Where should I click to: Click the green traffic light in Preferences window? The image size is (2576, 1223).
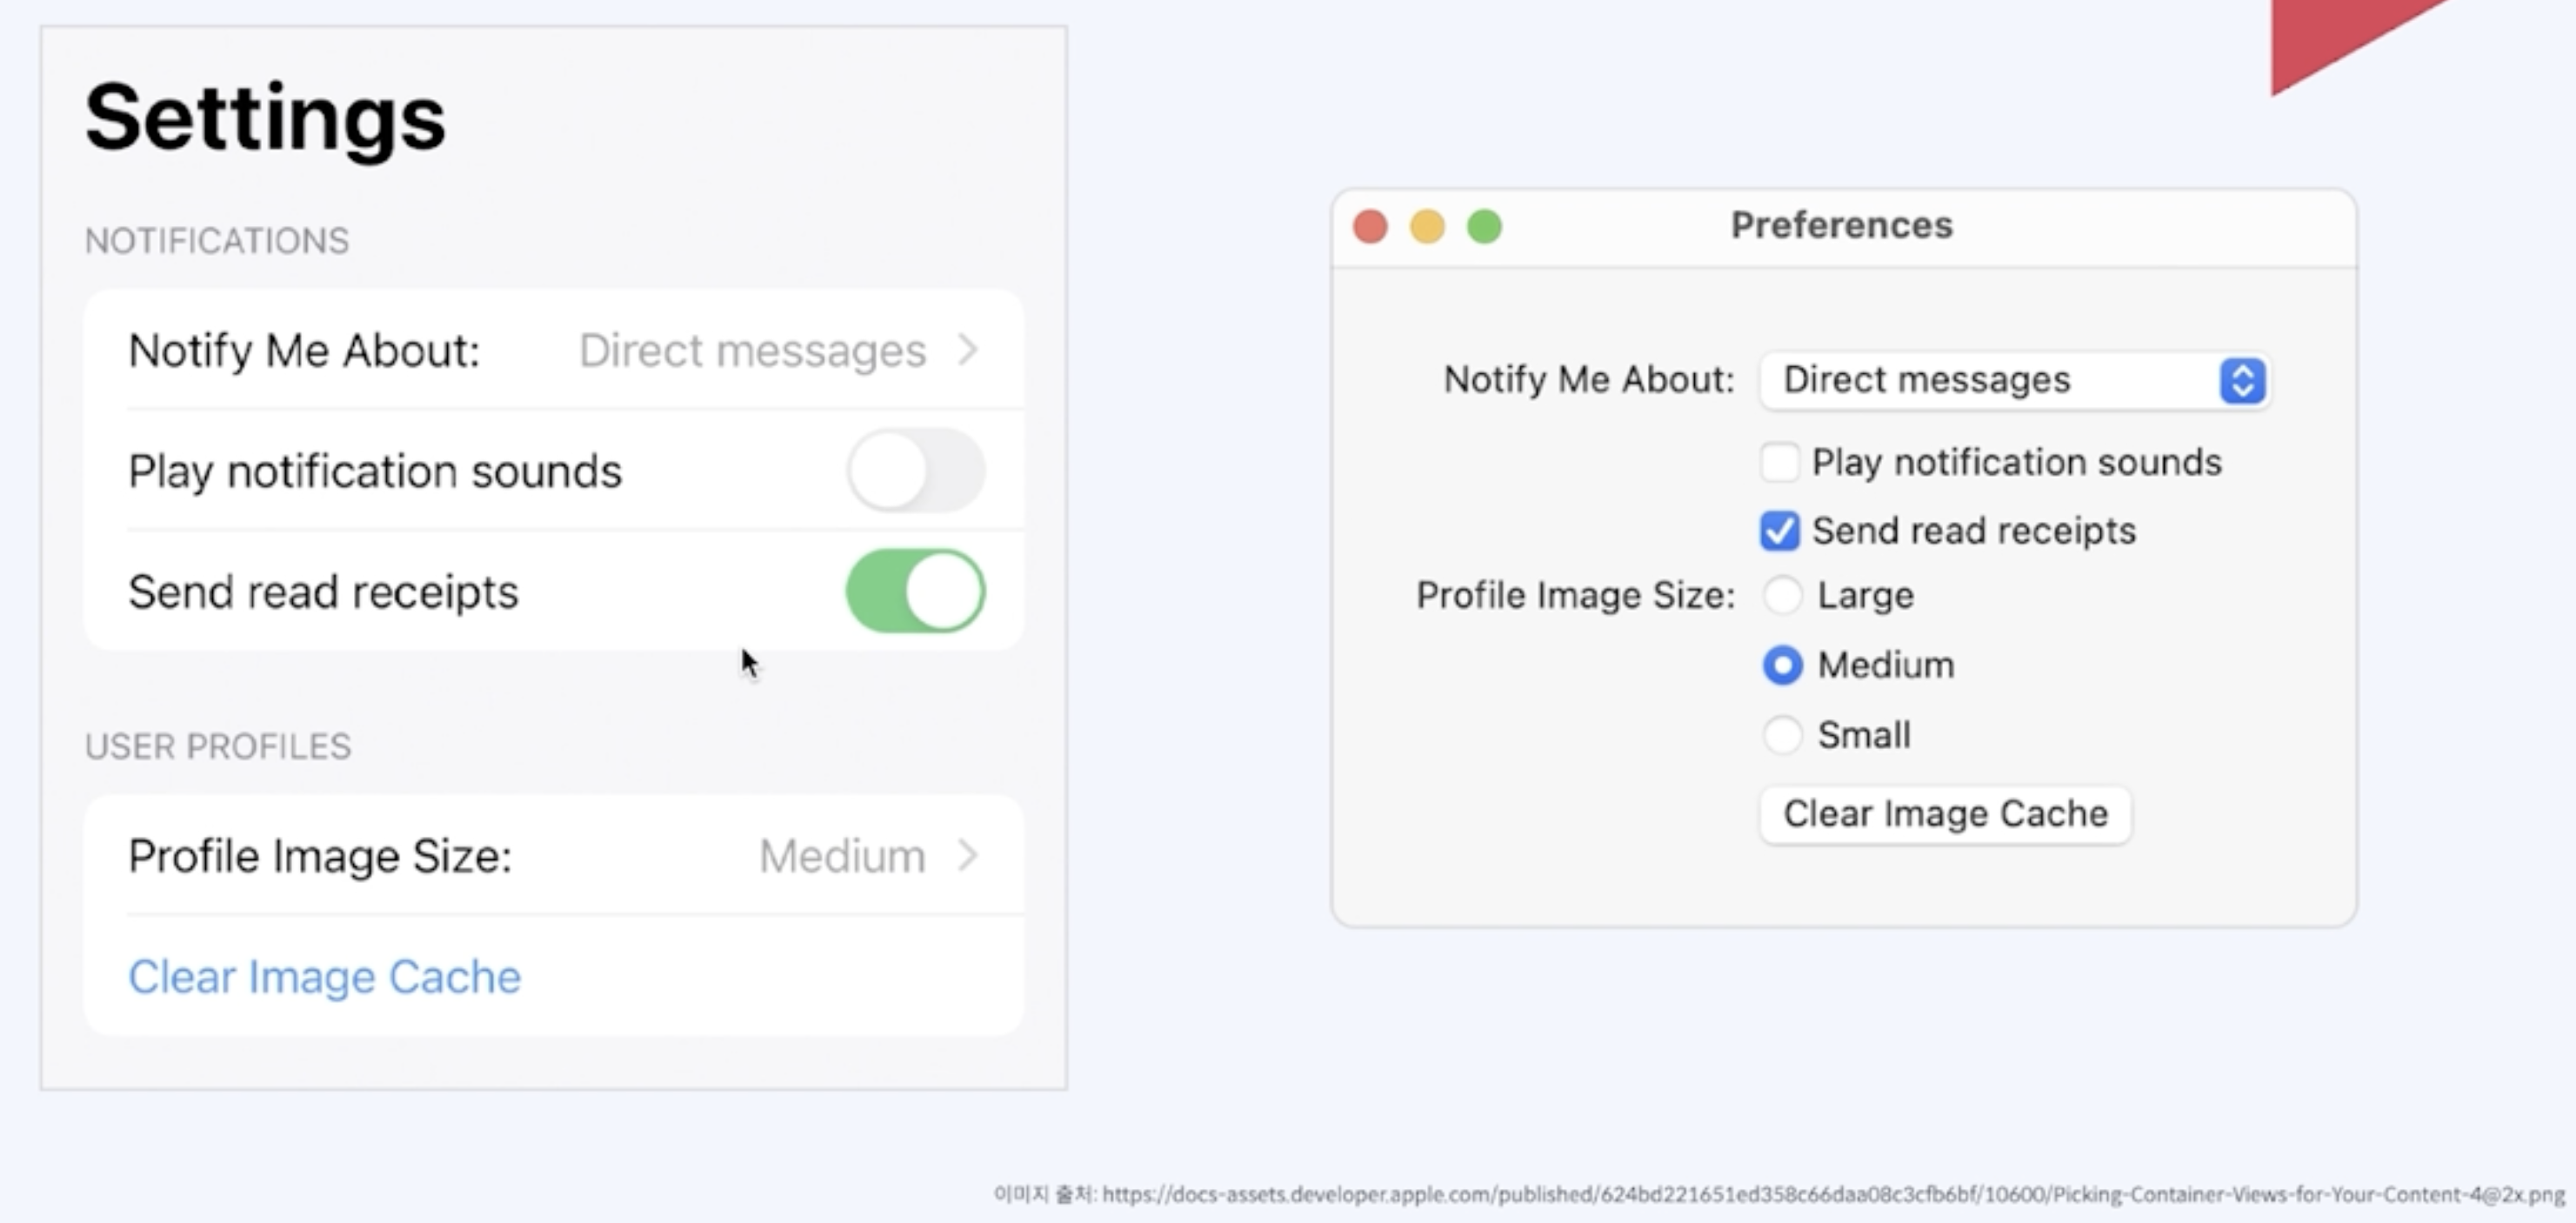(x=1485, y=227)
